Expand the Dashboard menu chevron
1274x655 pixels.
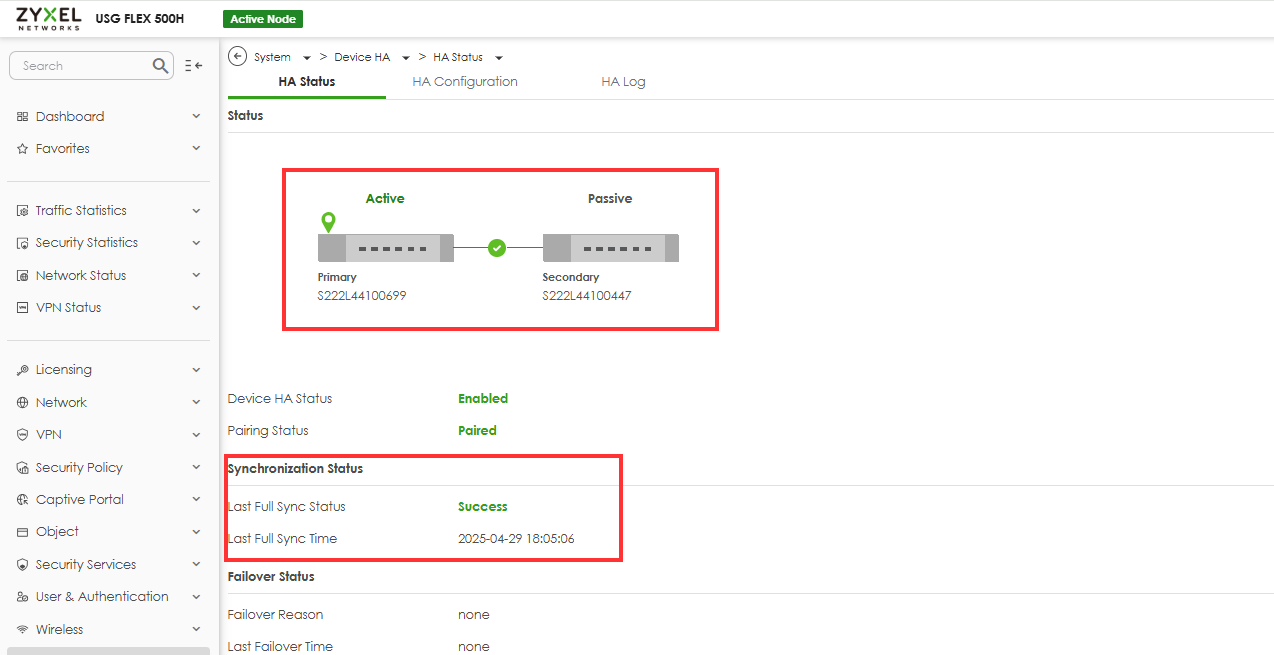[196, 117]
